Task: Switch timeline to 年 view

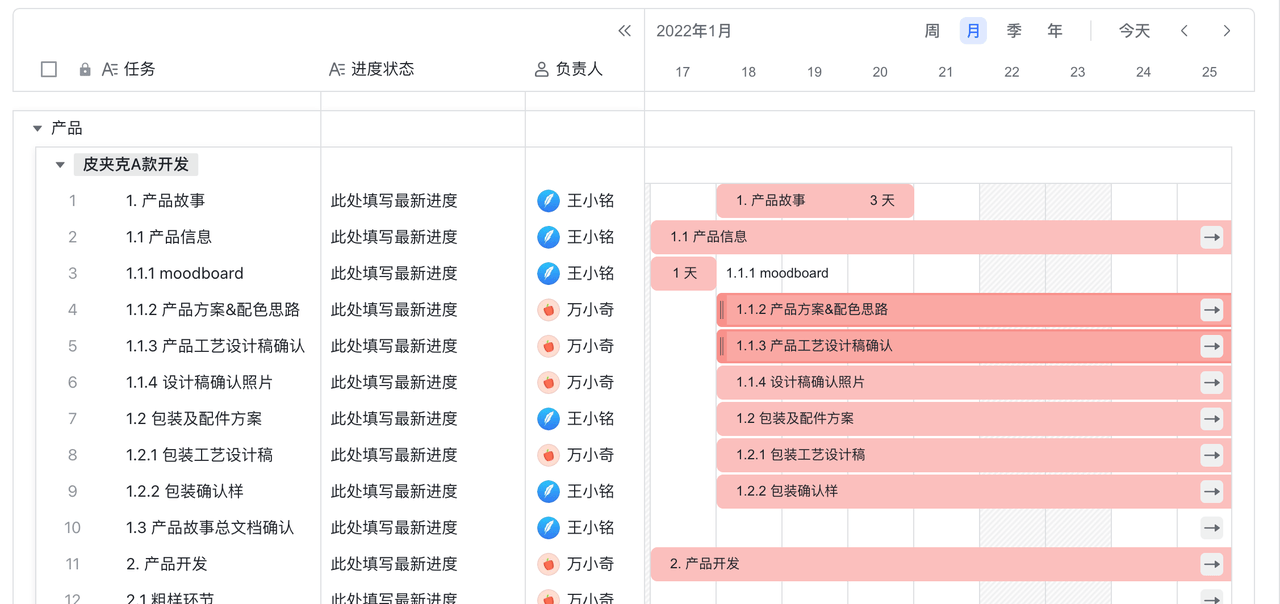Action: pos(1055,31)
